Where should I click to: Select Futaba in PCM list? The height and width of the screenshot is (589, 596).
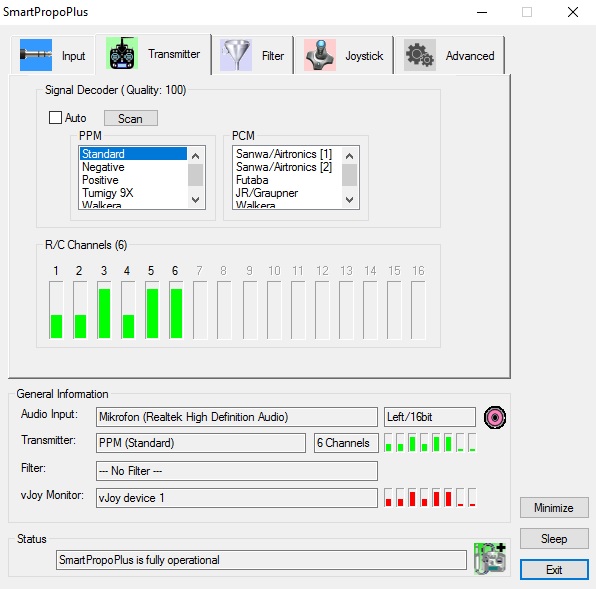(287, 180)
